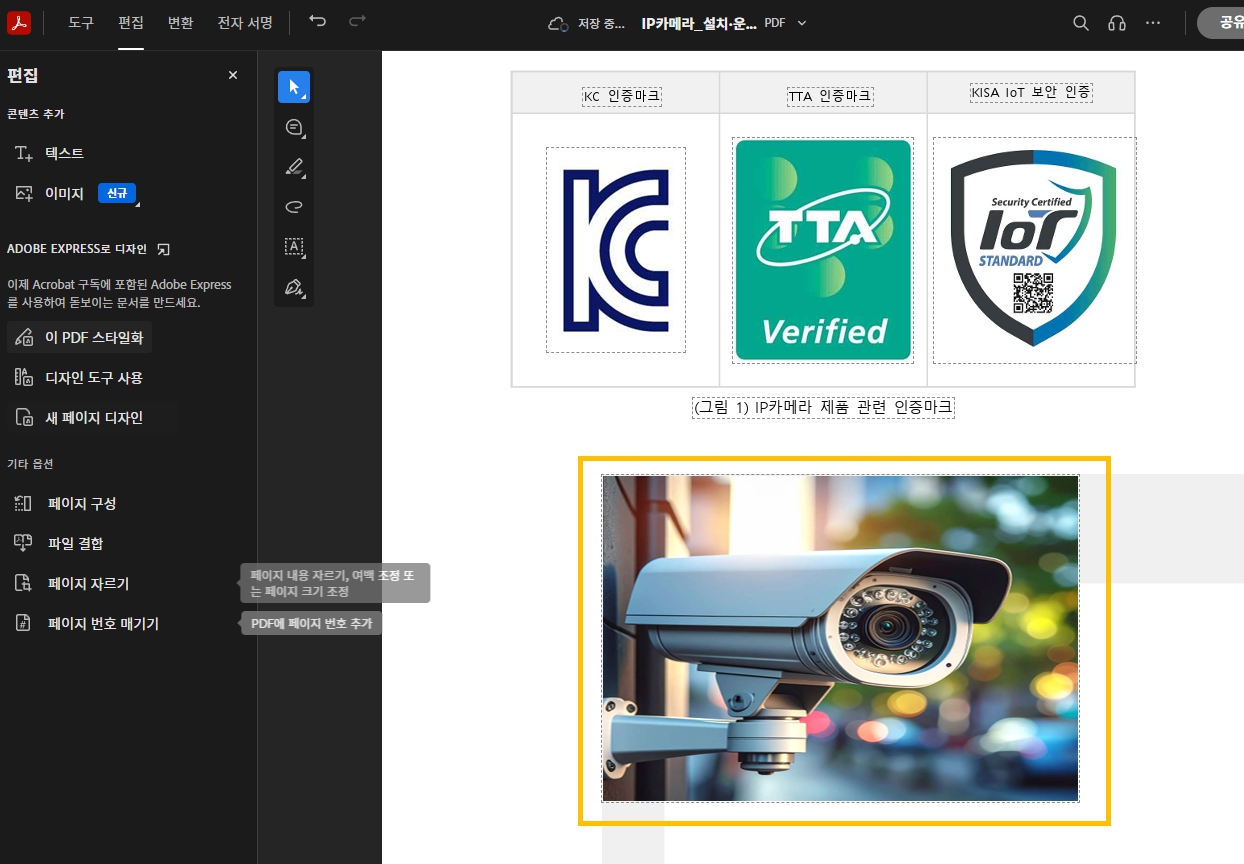Open 파일 결합
1244x864 pixels.
pos(75,543)
